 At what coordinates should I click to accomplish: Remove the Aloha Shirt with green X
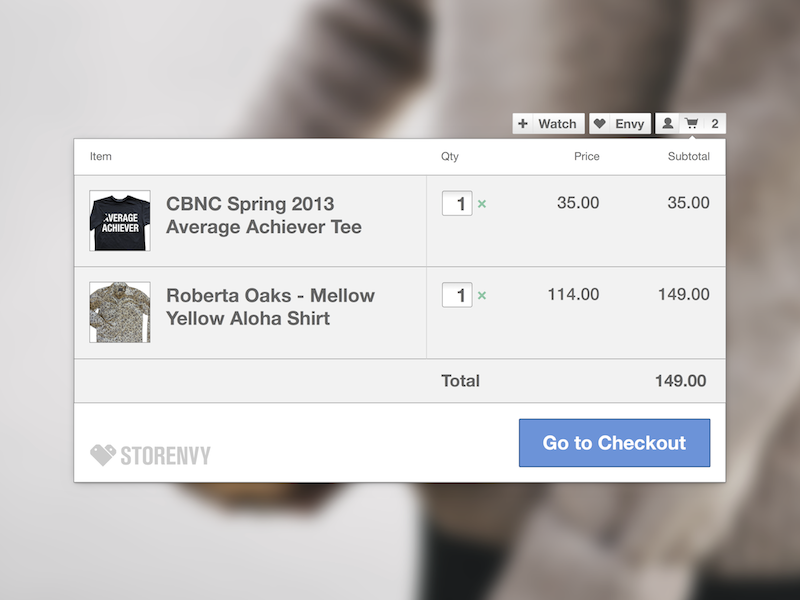(x=482, y=296)
